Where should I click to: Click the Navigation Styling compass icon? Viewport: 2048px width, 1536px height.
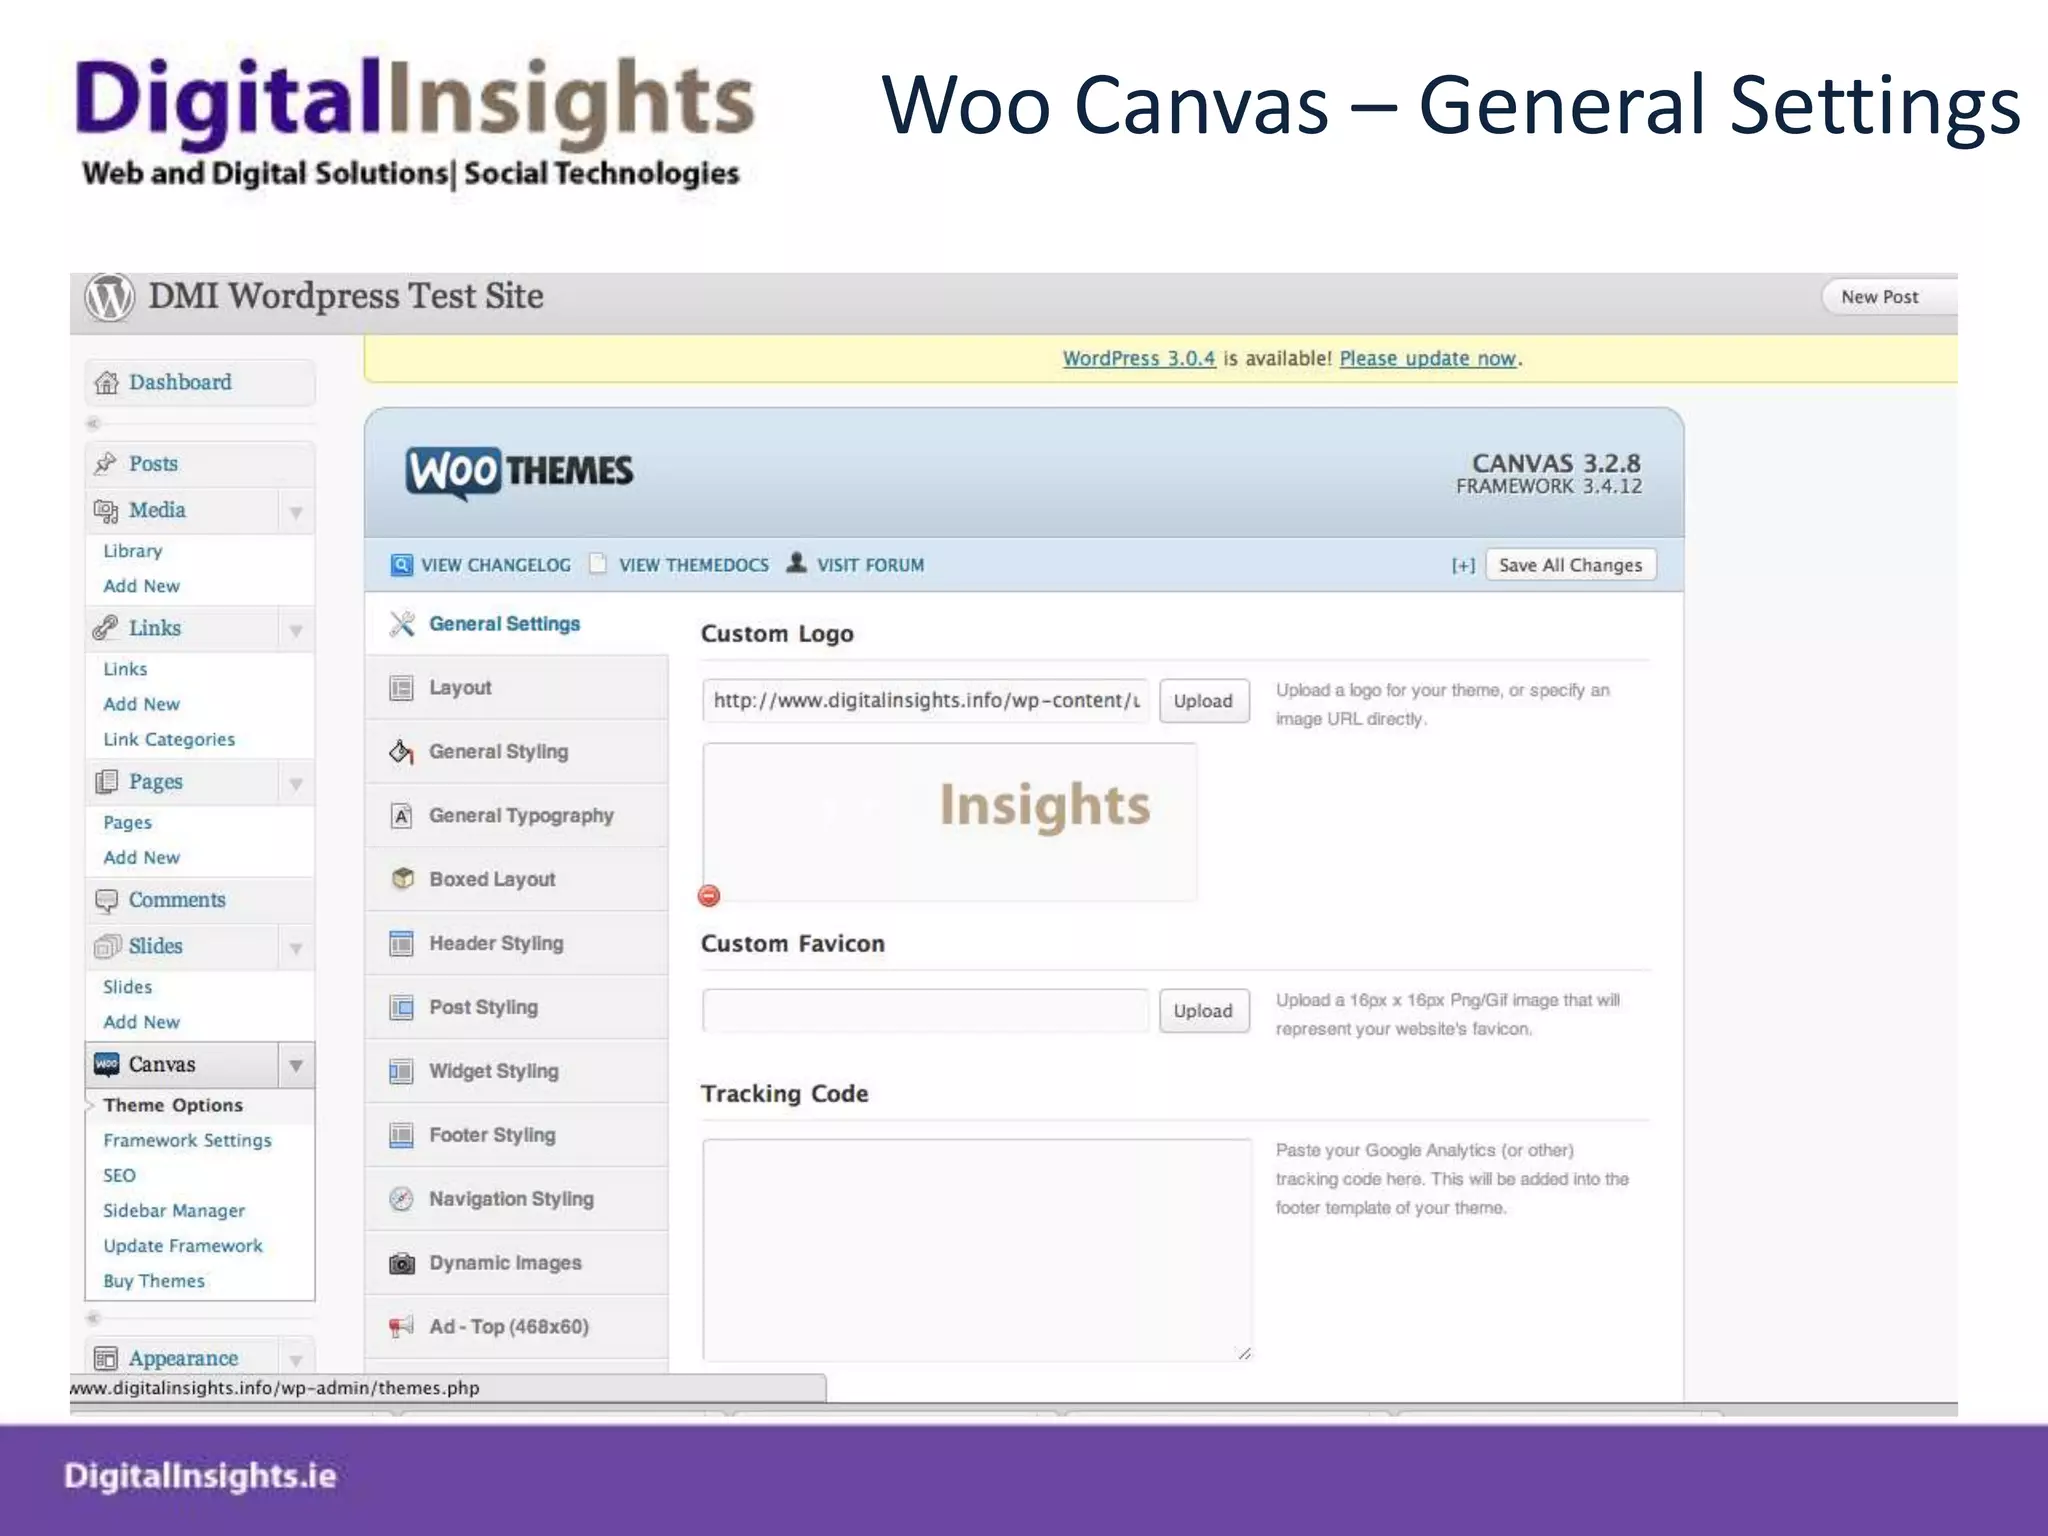pyautogui.click(x=401, y=1199)
